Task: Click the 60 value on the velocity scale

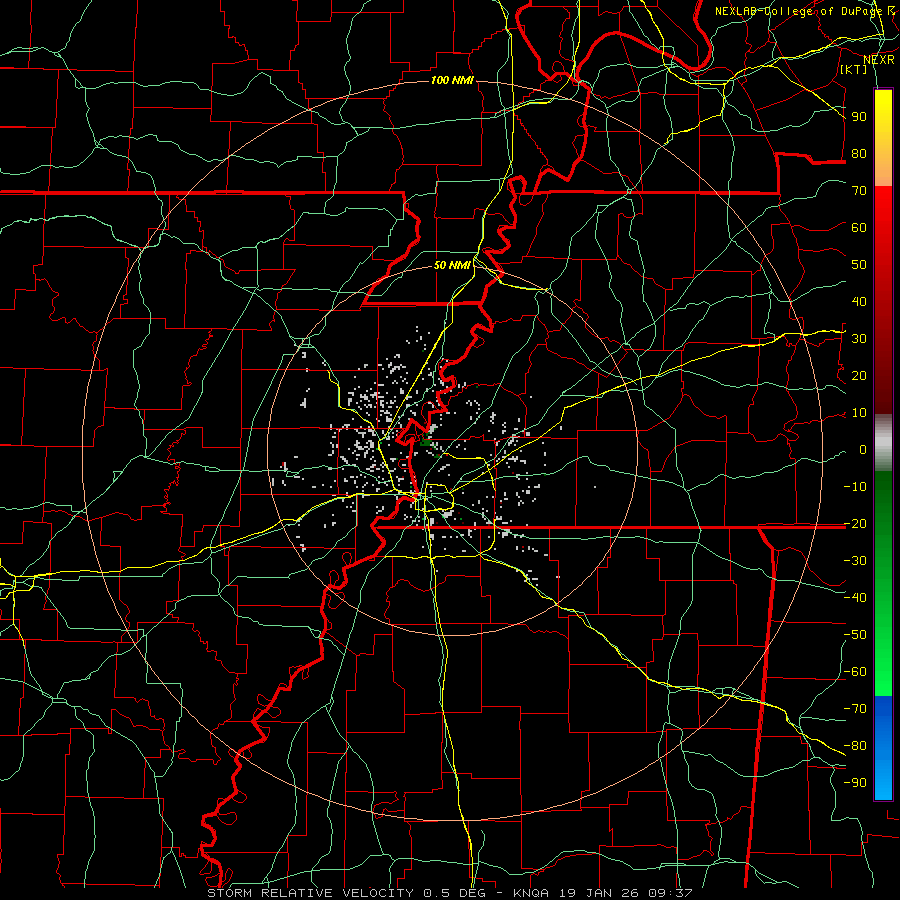Action: [859, 228]
